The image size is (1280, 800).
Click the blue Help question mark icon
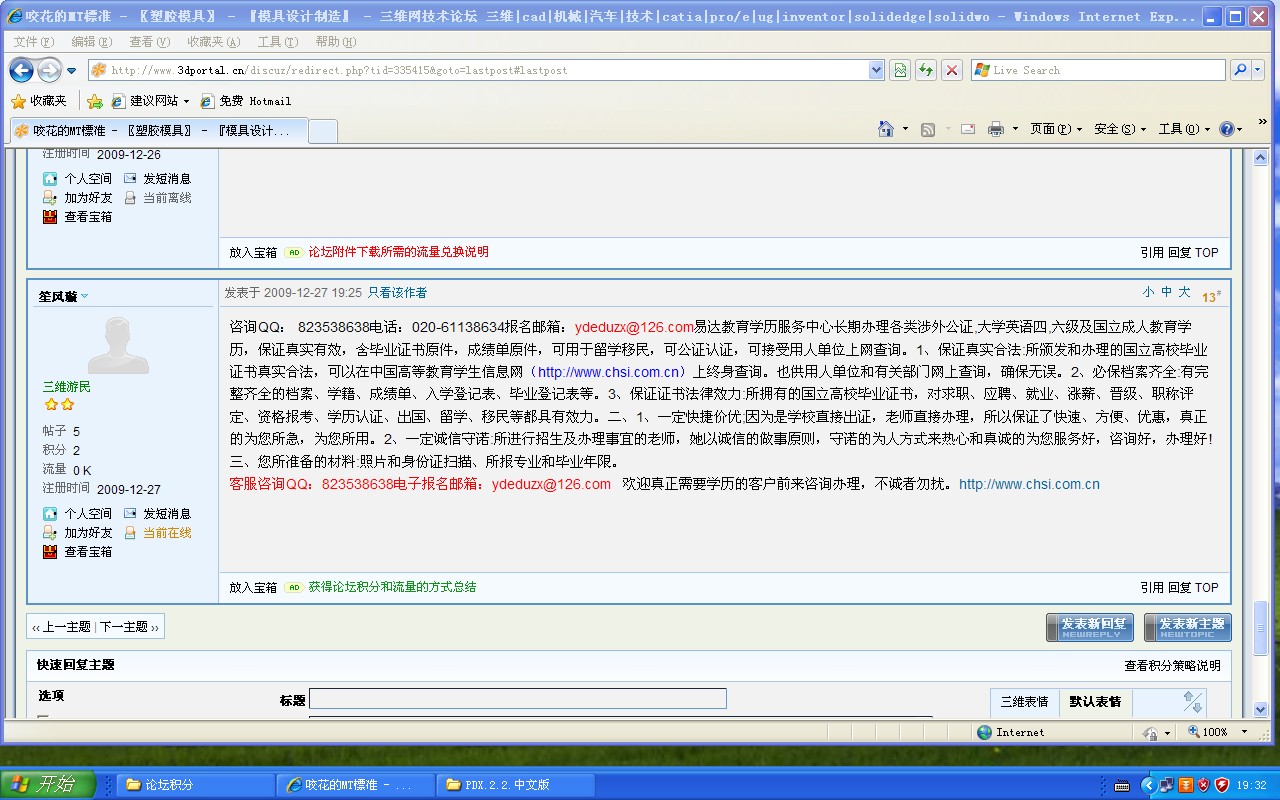1227,129
